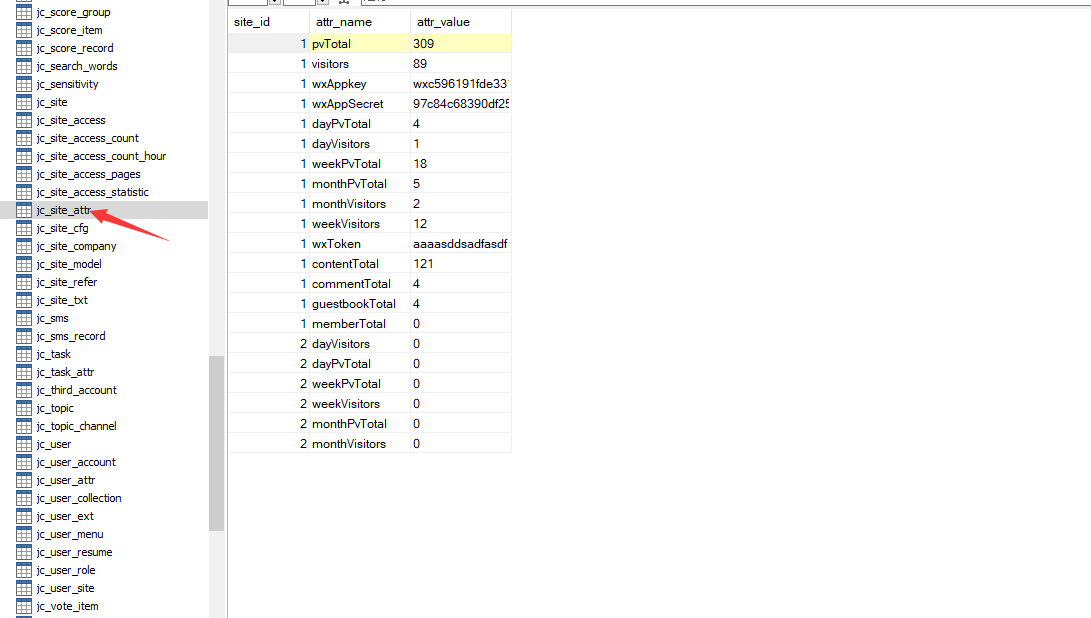Image resolution: width=1091 pixels, height=618 pixels.
Task: Click the table icon beside jc_sms_record
Action: [x=24, y=336]
